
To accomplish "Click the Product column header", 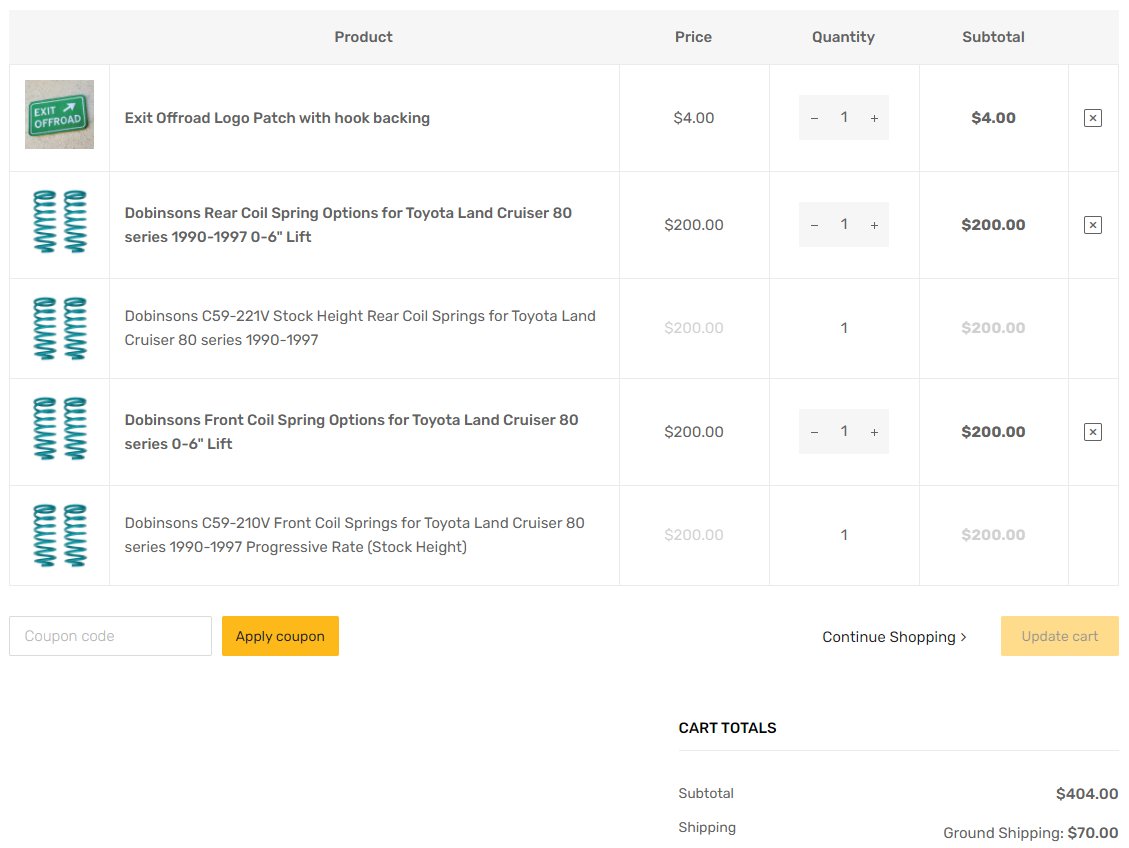I will click(x=364, y=37).
